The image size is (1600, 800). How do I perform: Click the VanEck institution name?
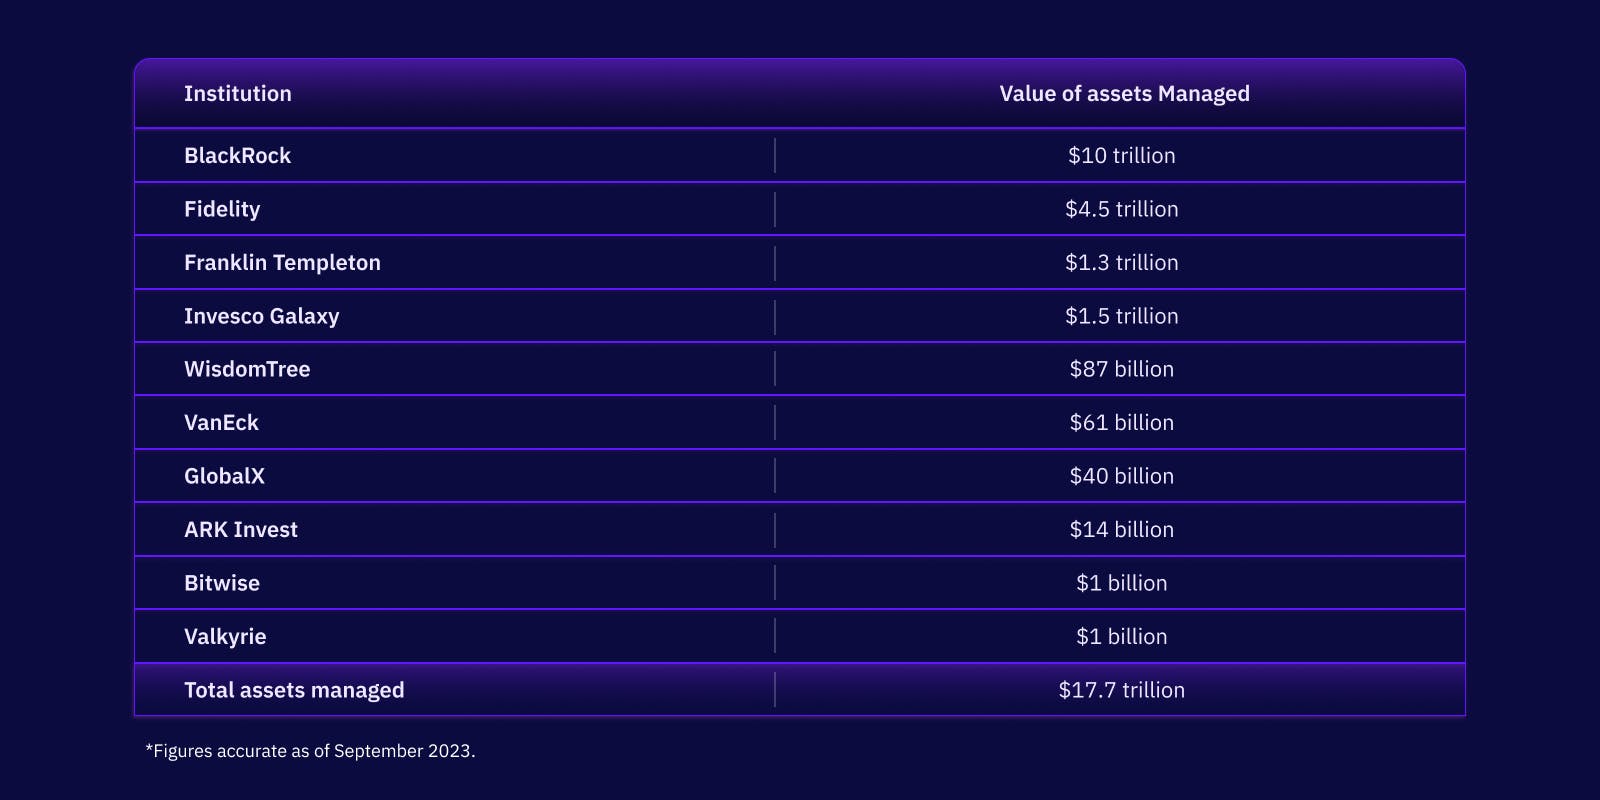(221, 423)
